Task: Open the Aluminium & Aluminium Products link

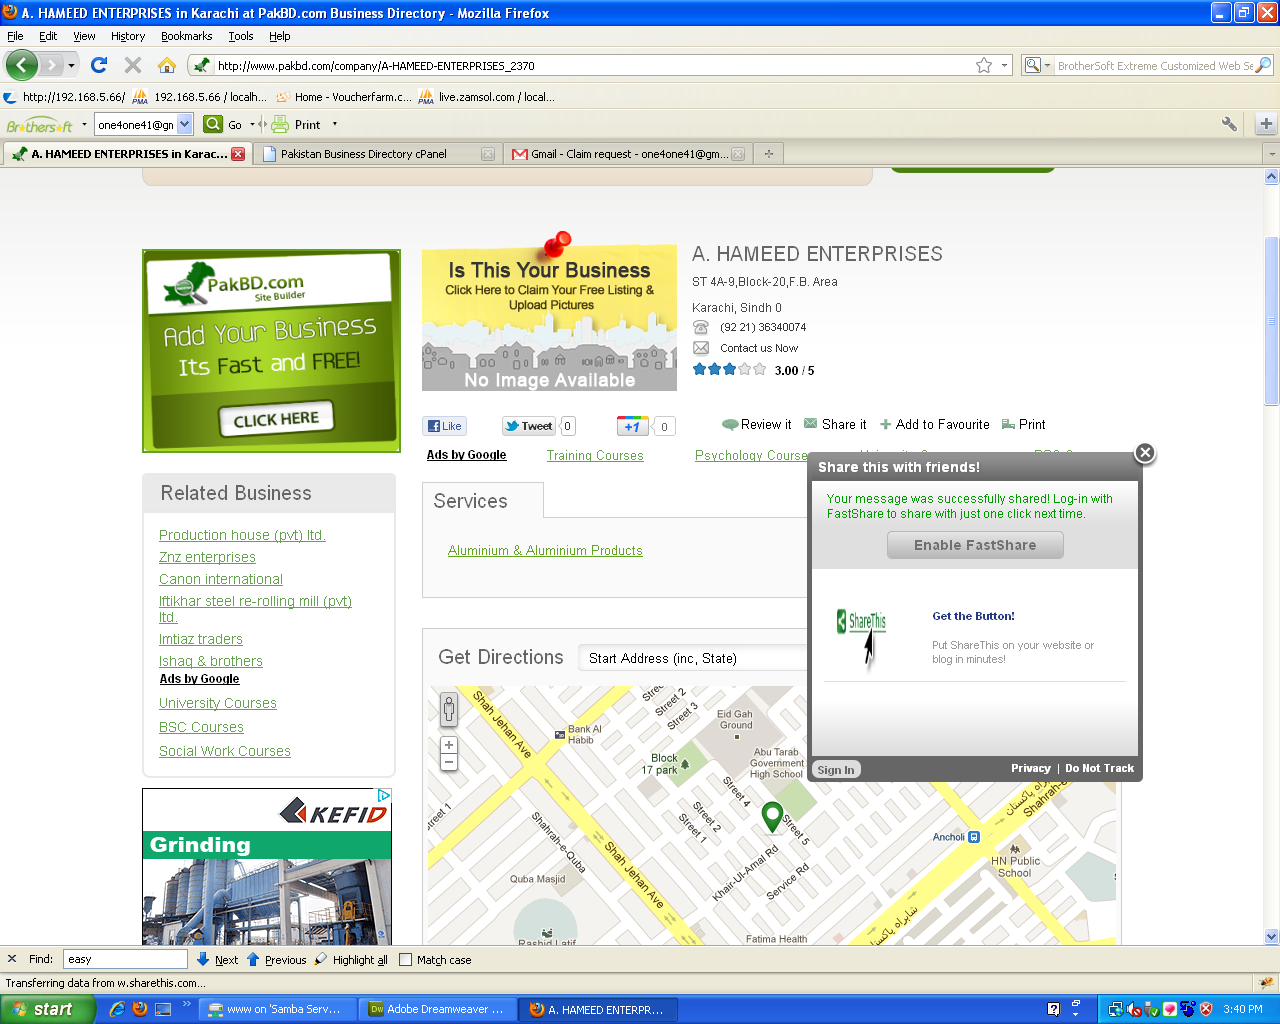Action: tap(545, 551)
